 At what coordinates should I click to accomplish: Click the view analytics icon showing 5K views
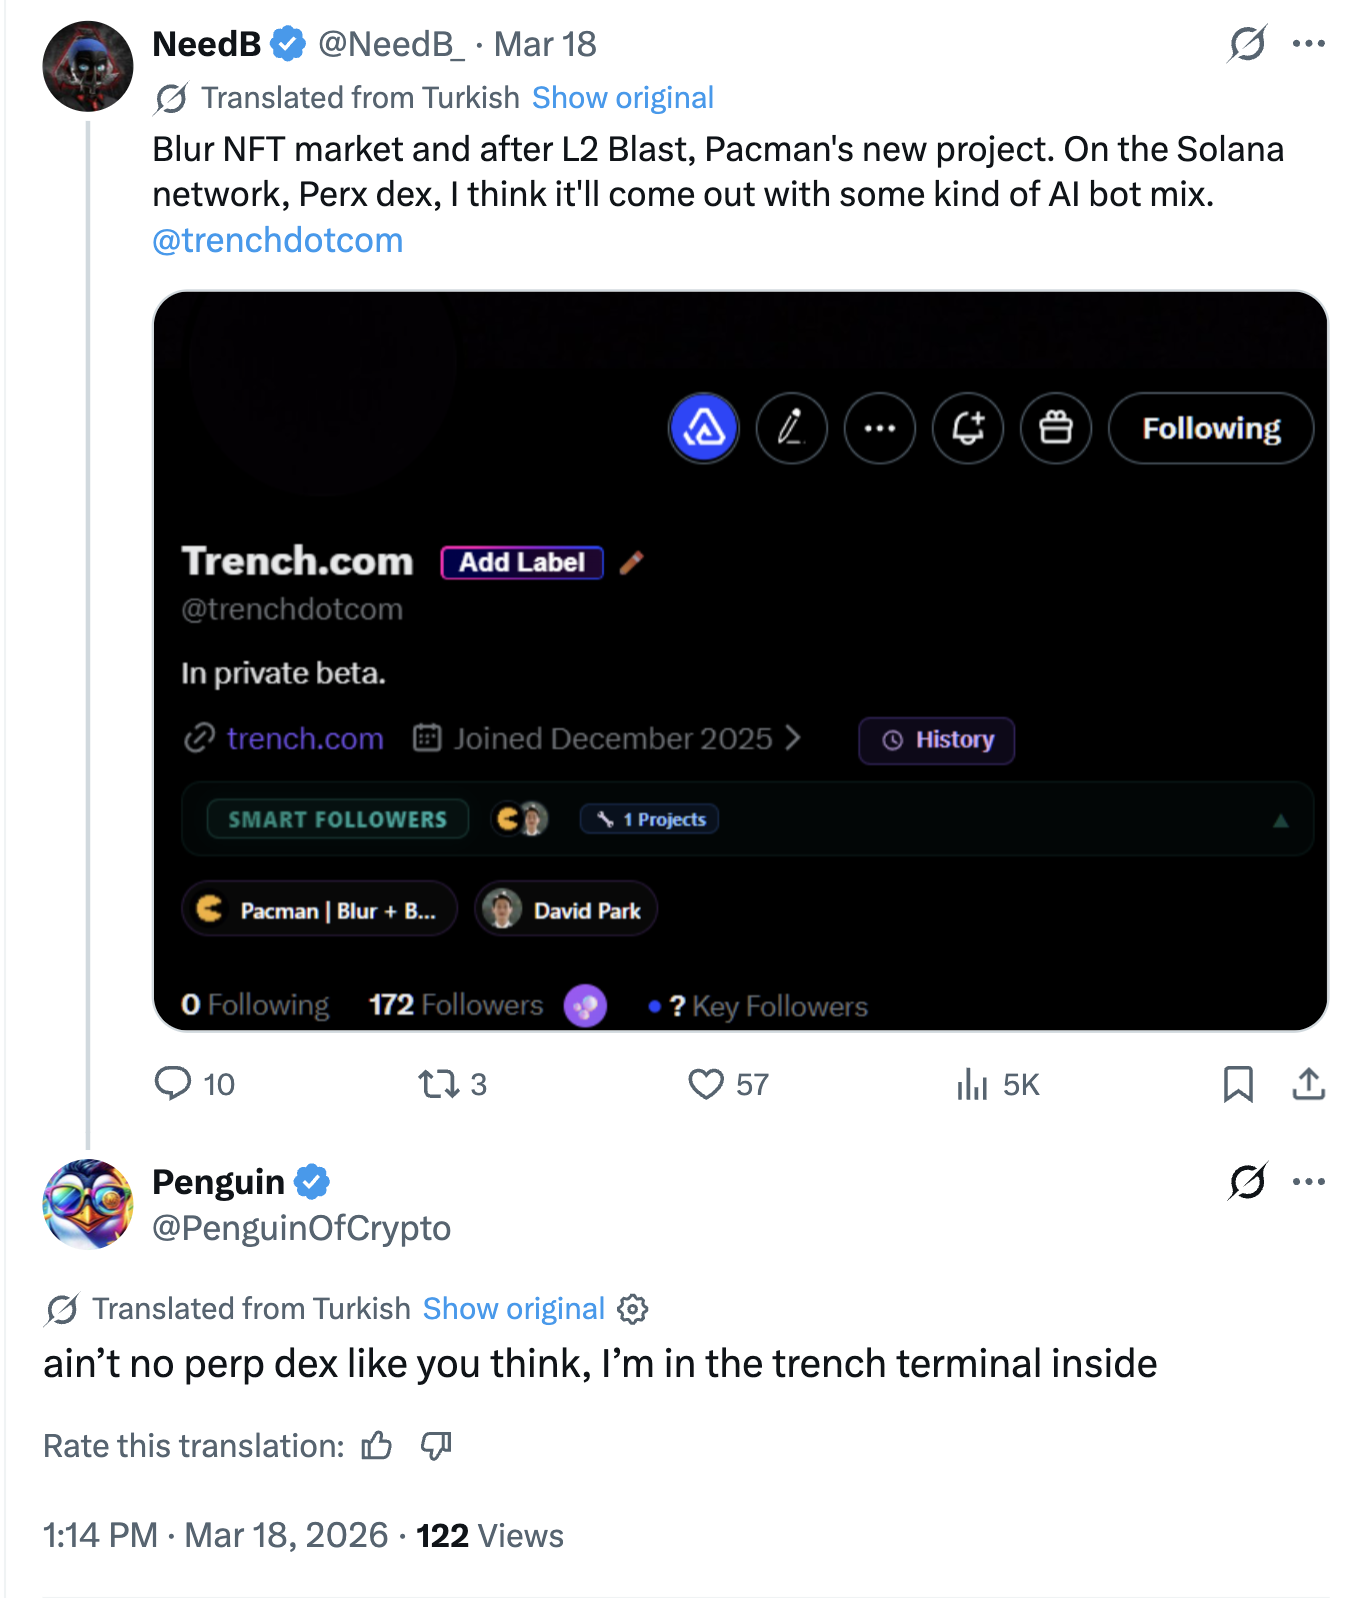point(972,1084)
